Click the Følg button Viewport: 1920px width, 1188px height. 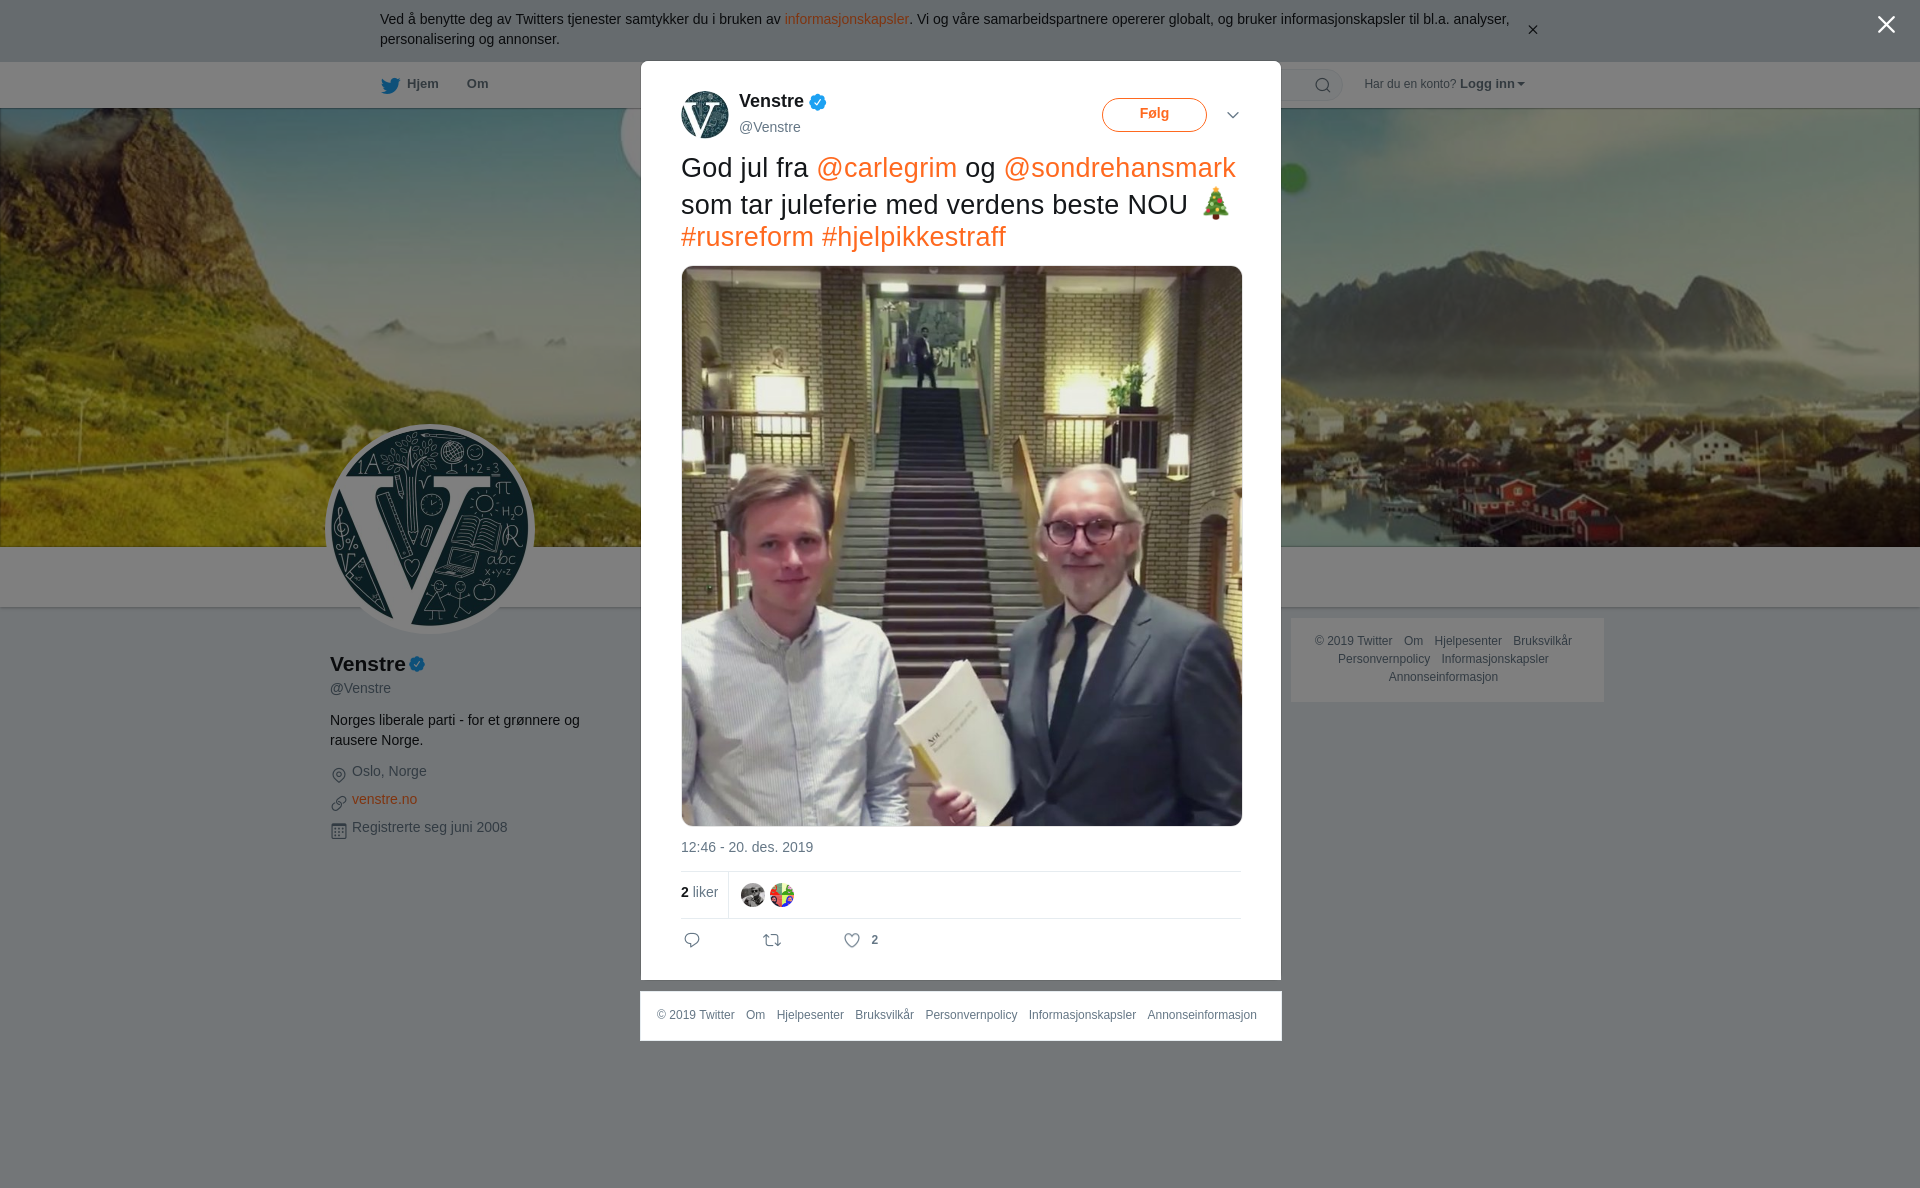[x=1154, y=115]
